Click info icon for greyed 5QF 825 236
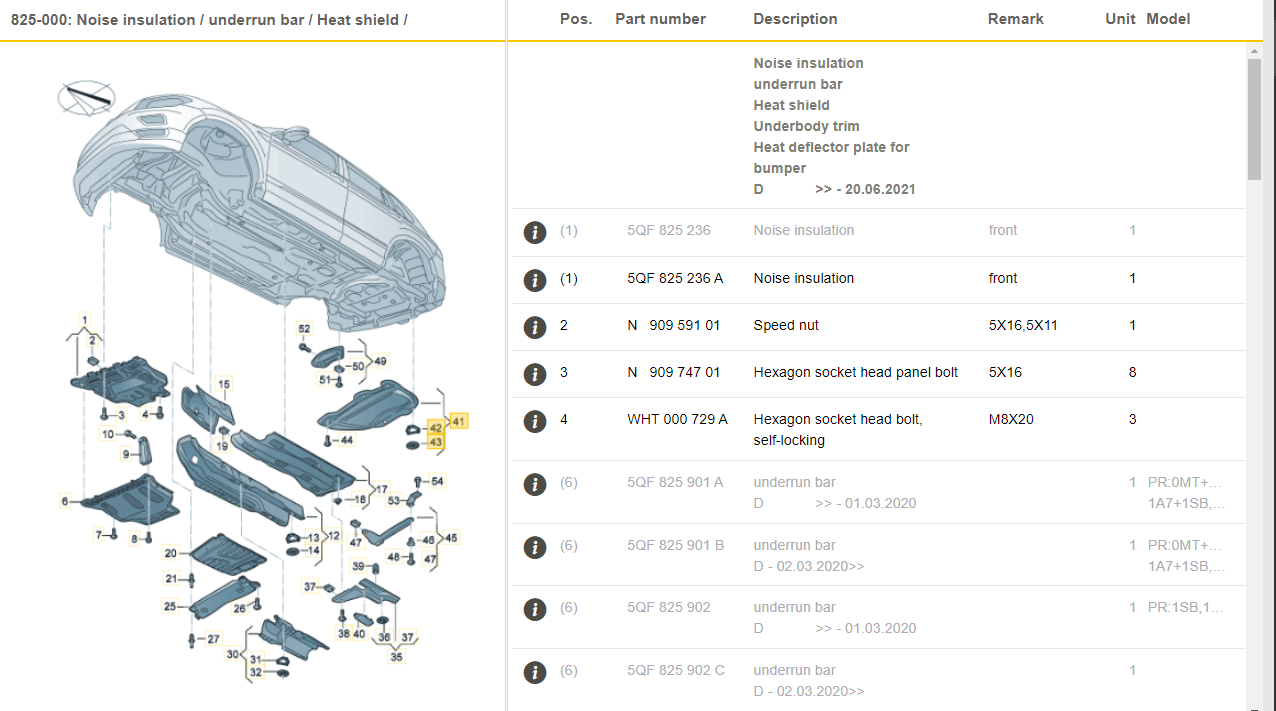Viewport: 1276px width, 711px height. (x=535, y=232)
